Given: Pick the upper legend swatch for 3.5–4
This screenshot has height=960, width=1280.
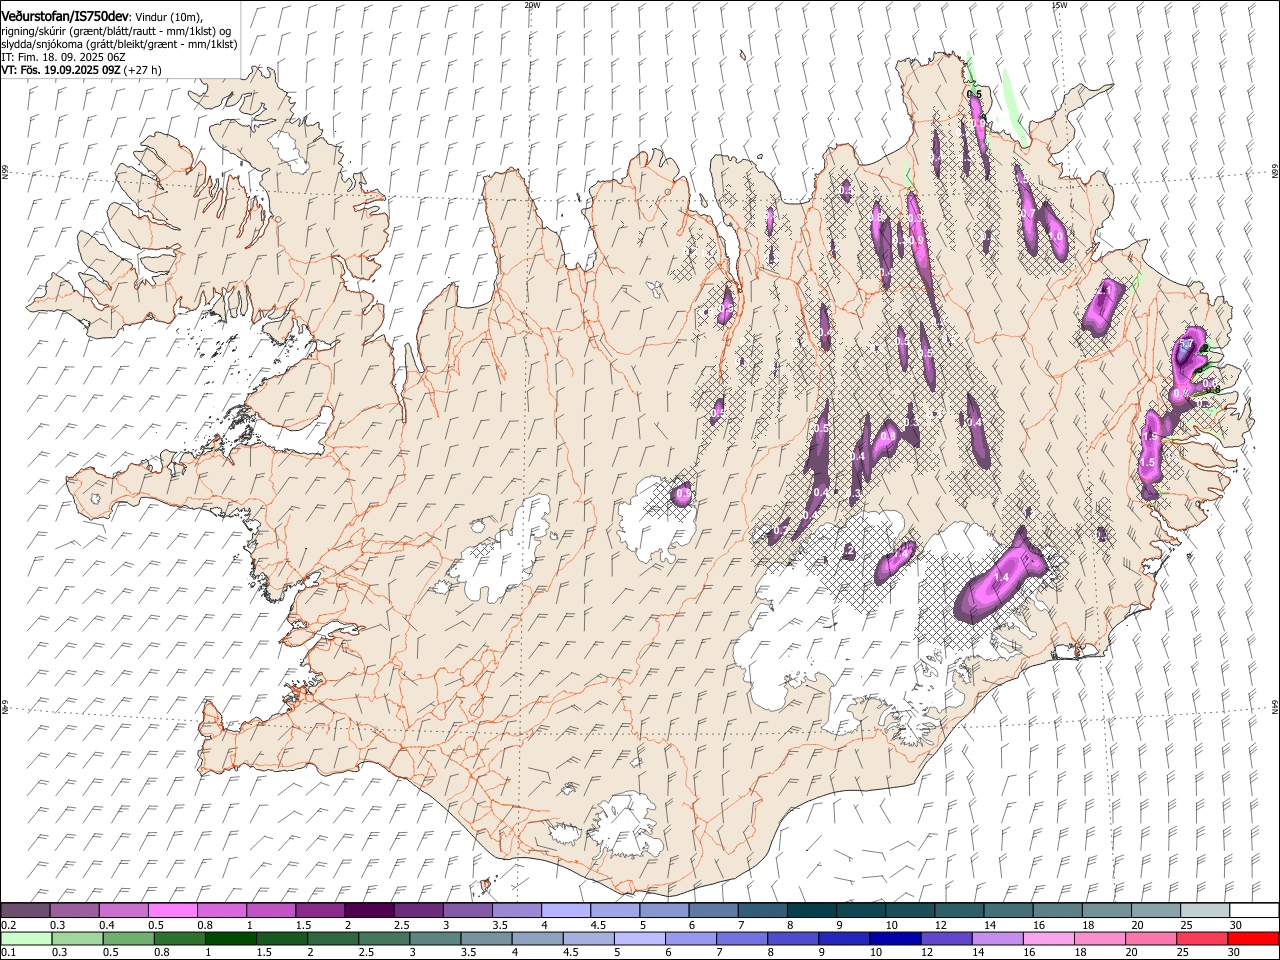Looking at the screenshot, I should 516,911.
